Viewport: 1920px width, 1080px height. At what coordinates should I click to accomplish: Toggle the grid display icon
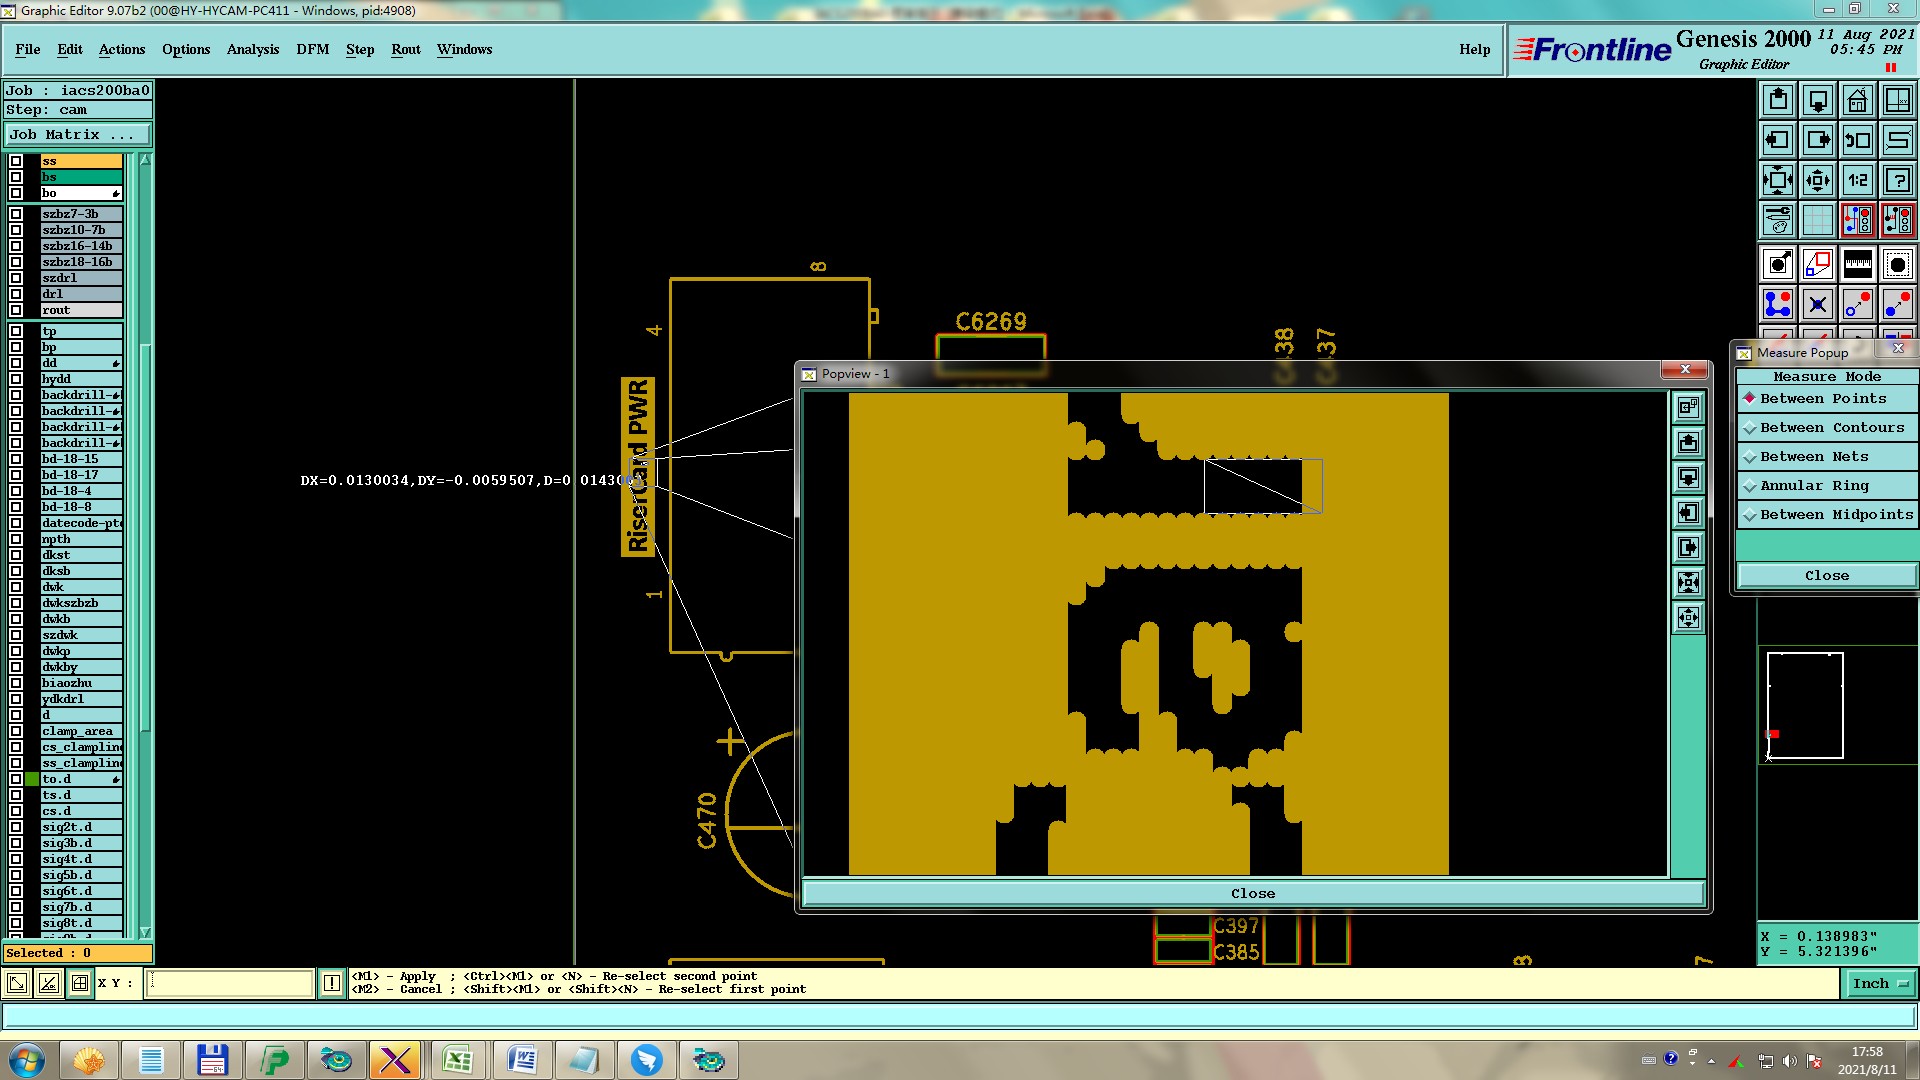click(1817, 220)
